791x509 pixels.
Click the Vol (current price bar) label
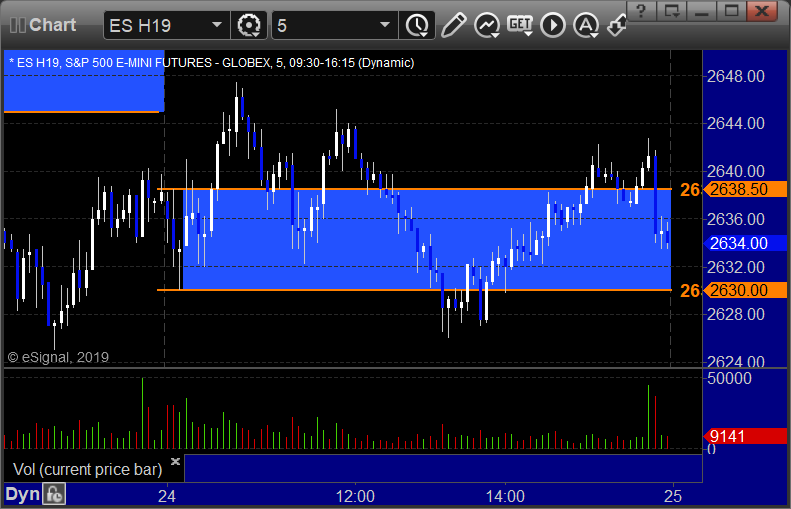click(x=87, y=470)
